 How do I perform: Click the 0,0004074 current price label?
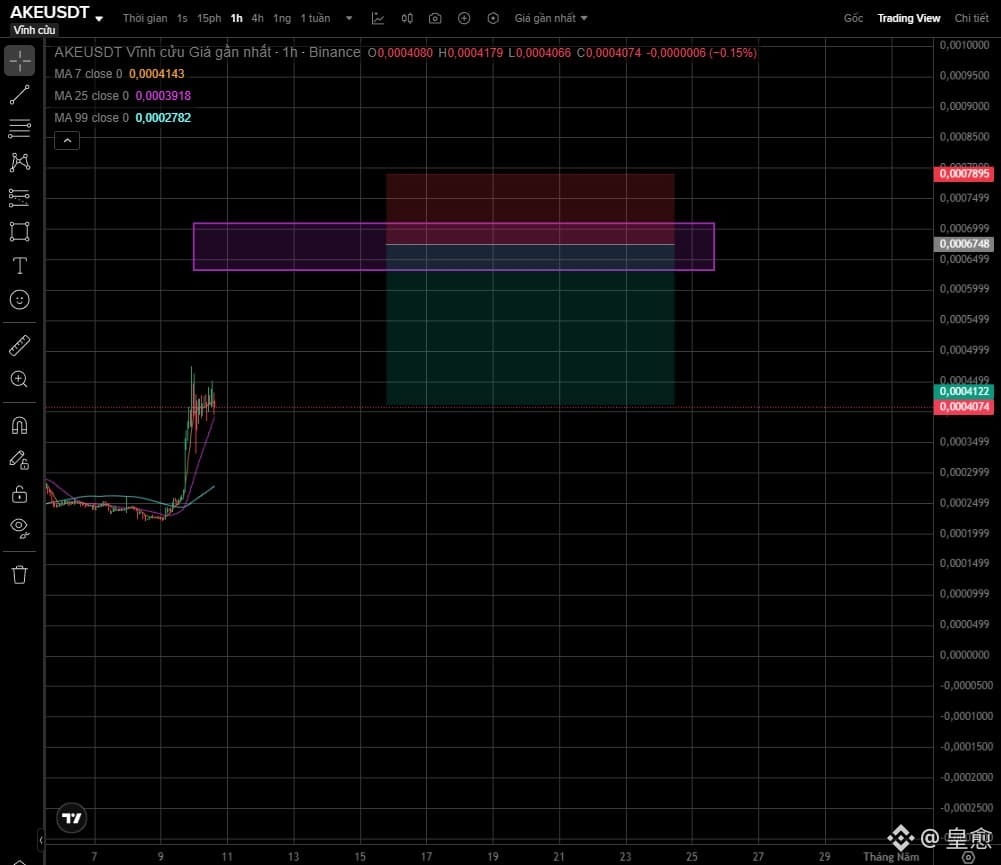point(964,407)
